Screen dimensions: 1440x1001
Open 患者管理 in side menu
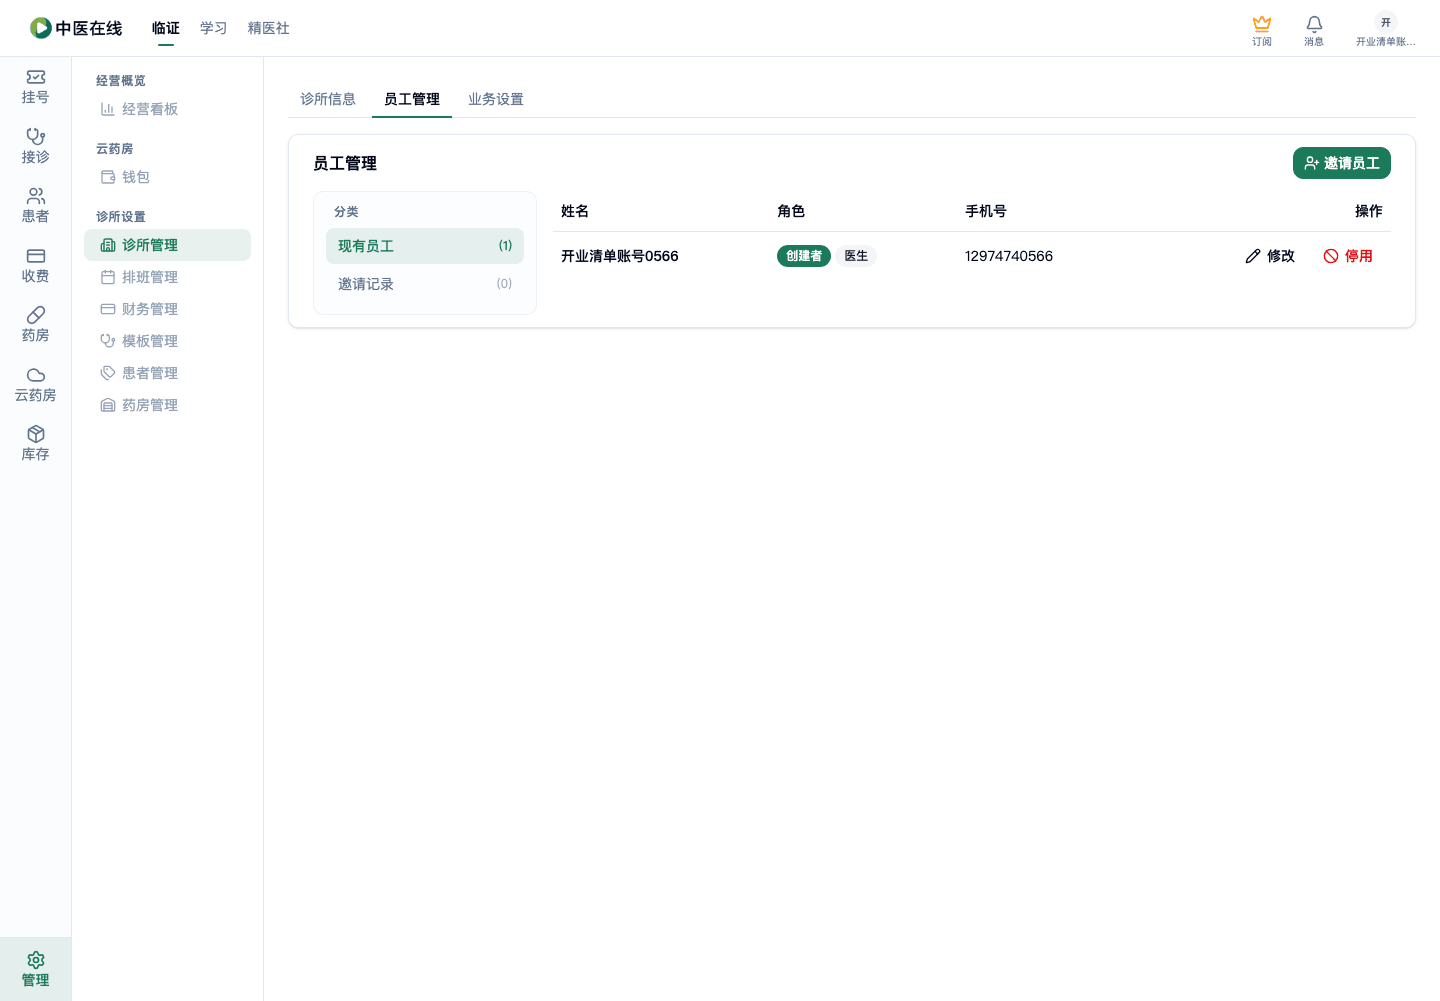(x=168, y=373)
